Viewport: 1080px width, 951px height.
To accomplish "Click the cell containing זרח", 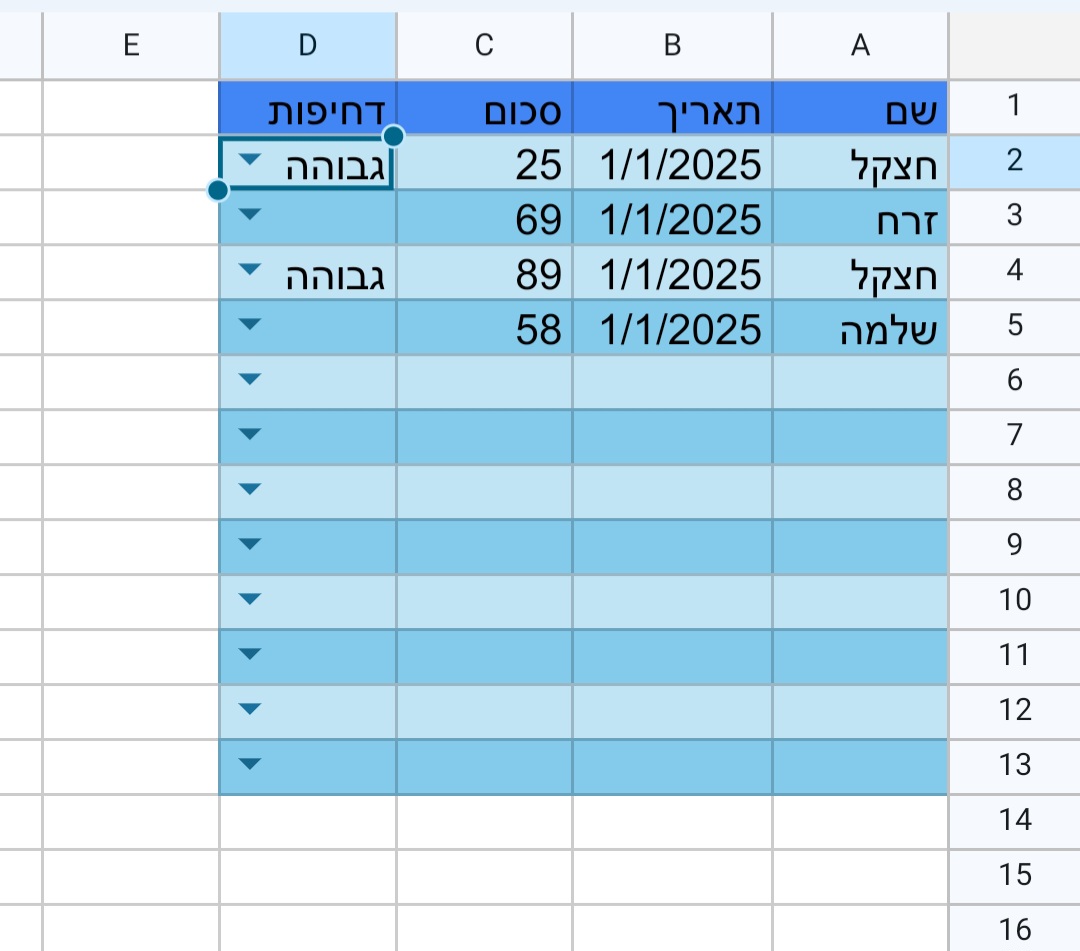I will [859, 216].
